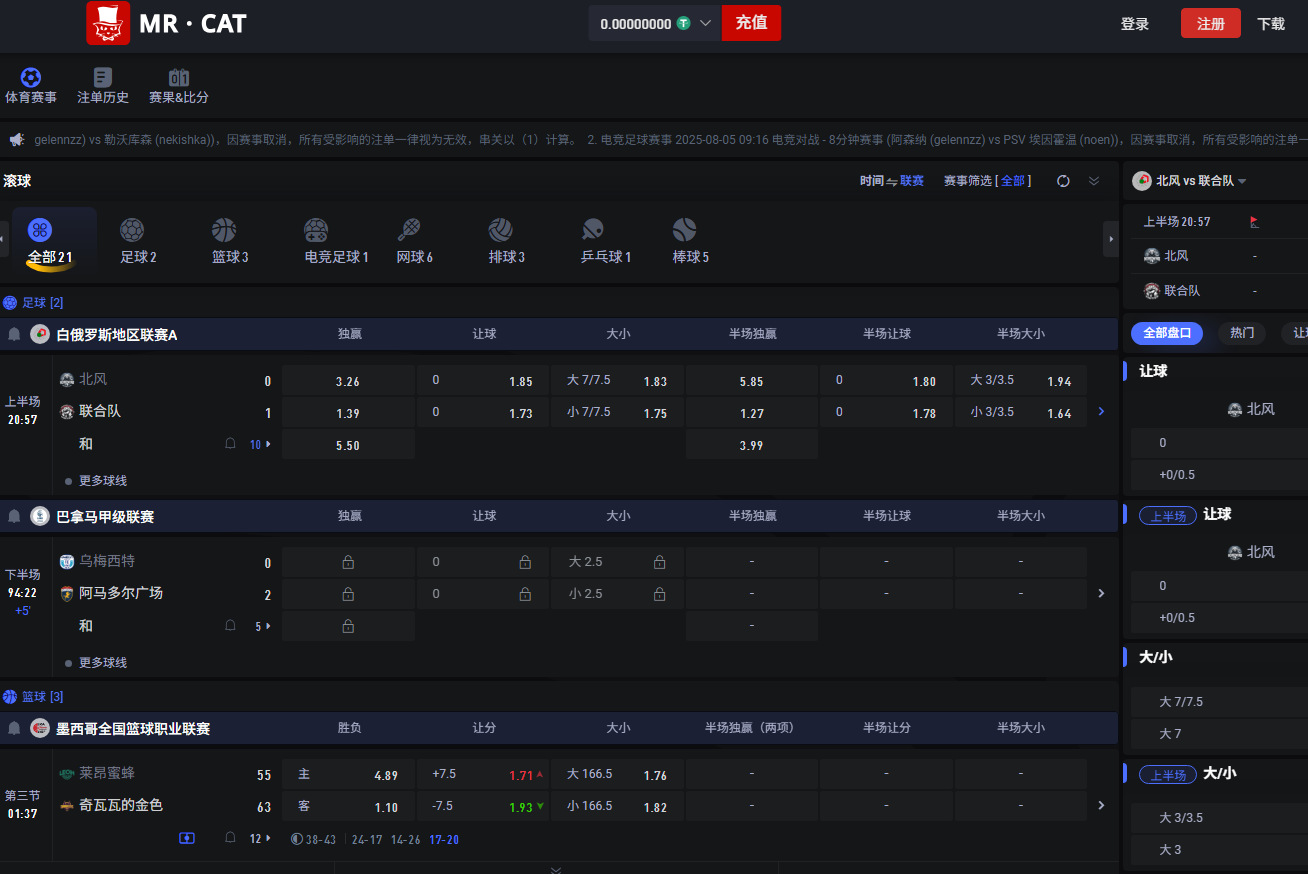1308x874 pixels.
Task: Open the currency balance dropdown arrow
Action: tap(705, 23)
